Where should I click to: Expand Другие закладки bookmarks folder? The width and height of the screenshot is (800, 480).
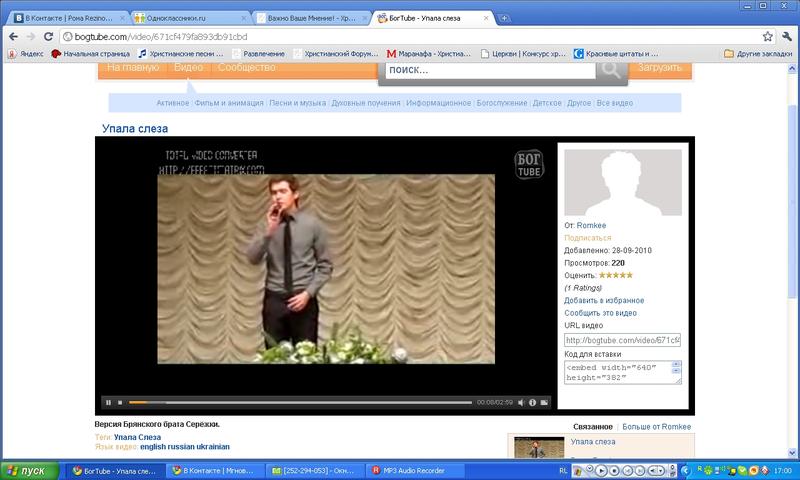[x=758, y=53]
